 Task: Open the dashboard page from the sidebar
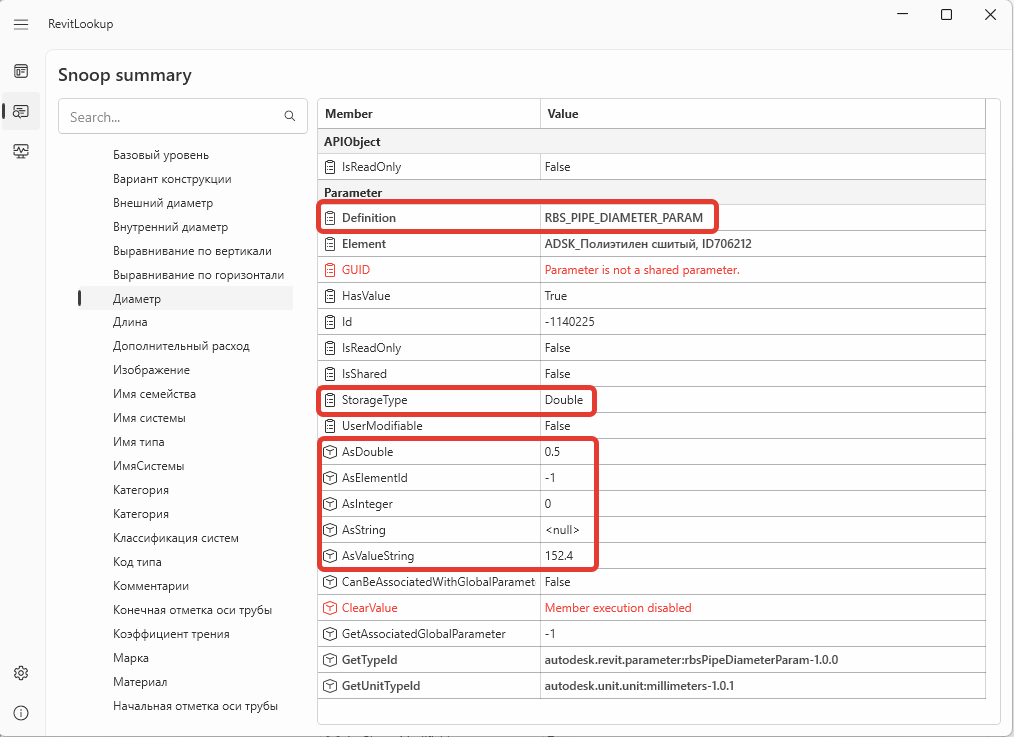[21, 71]
